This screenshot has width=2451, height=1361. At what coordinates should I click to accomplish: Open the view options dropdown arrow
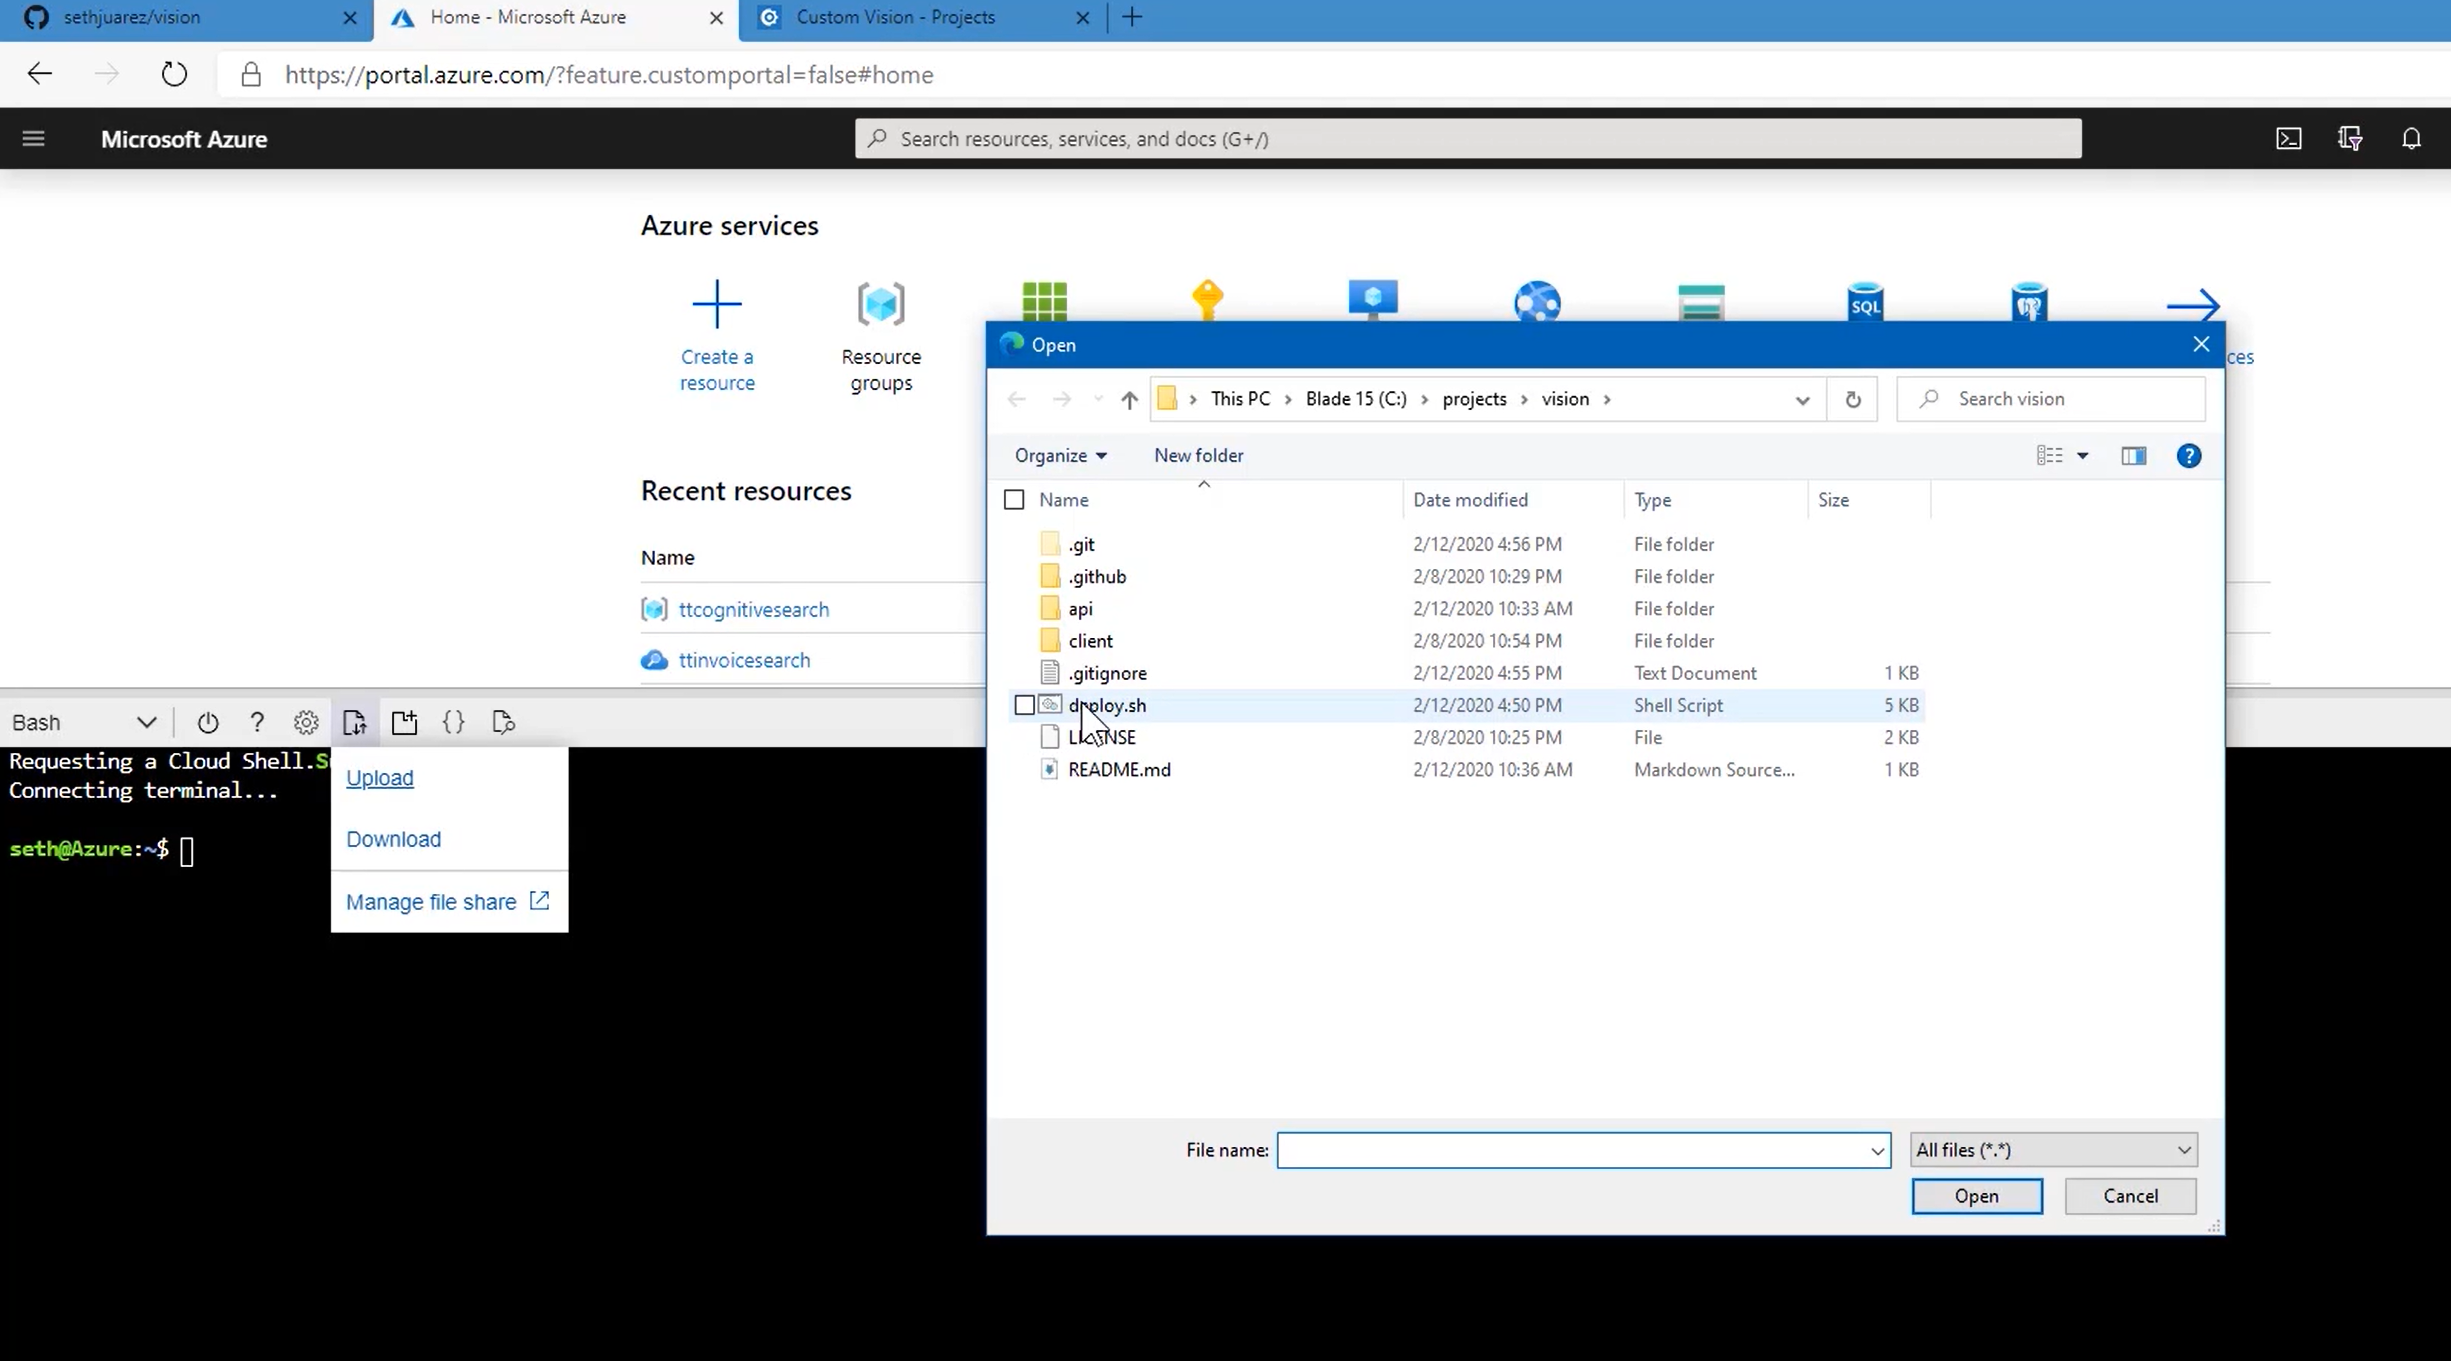[2082, 456]
